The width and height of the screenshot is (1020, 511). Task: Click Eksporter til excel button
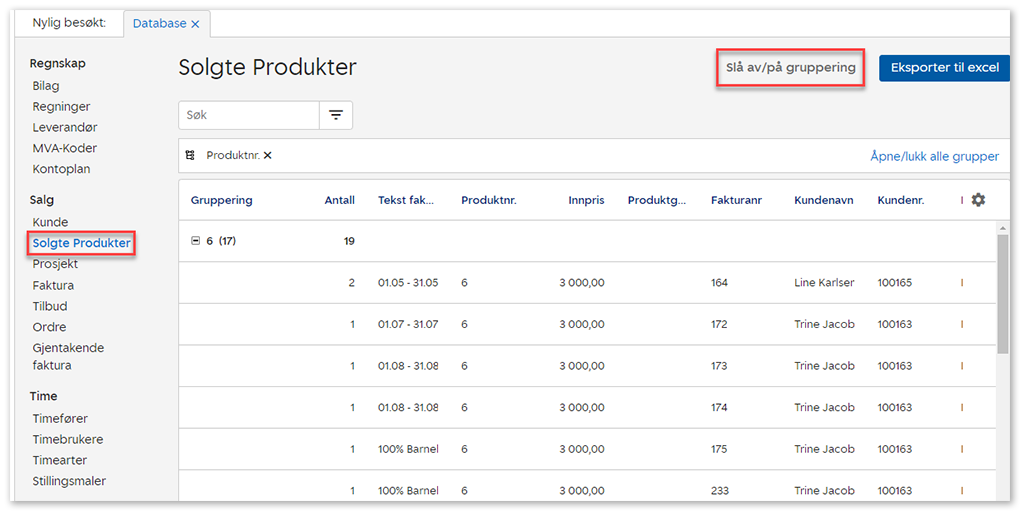[944, 68]
